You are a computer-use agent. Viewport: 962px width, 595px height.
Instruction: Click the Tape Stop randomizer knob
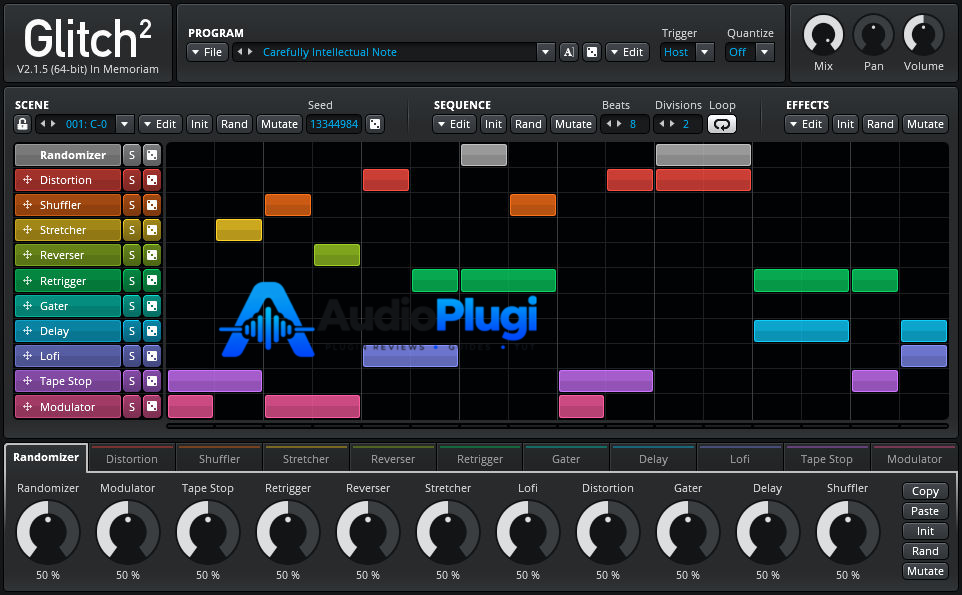pos(207,532)
